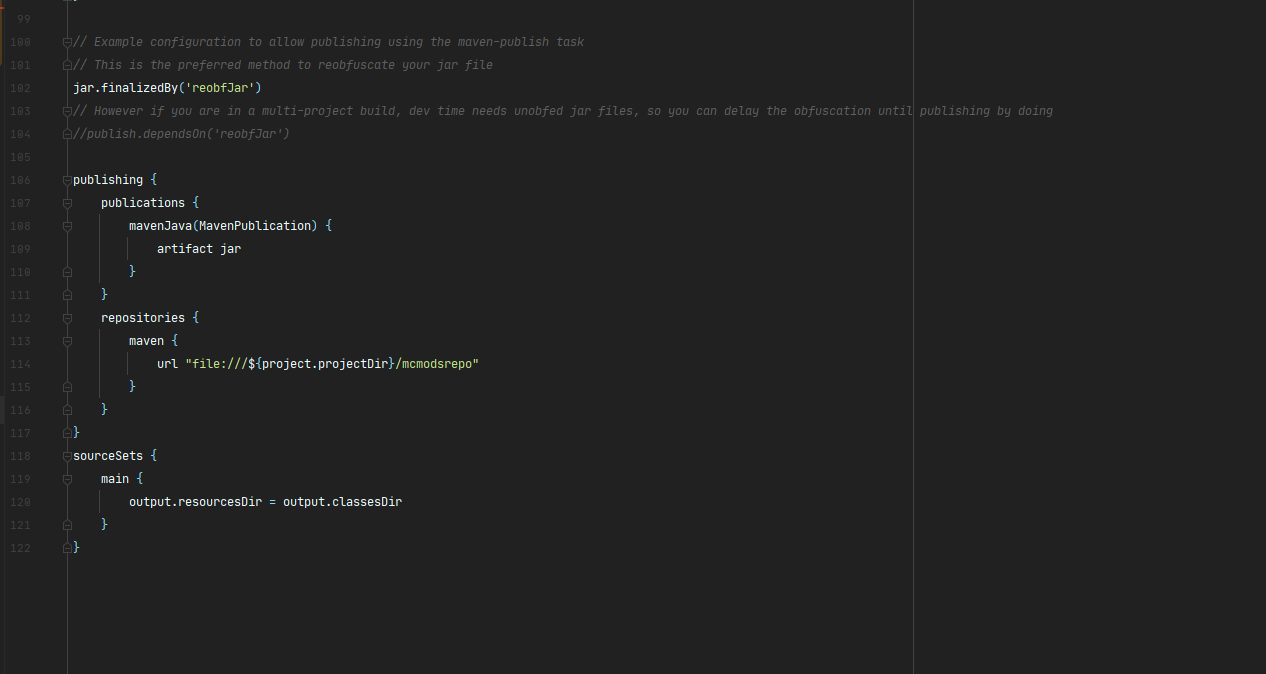Click line number 114 in the gutter
The width and height of the screenshot is (1266, 674).
tap(20, 364)
